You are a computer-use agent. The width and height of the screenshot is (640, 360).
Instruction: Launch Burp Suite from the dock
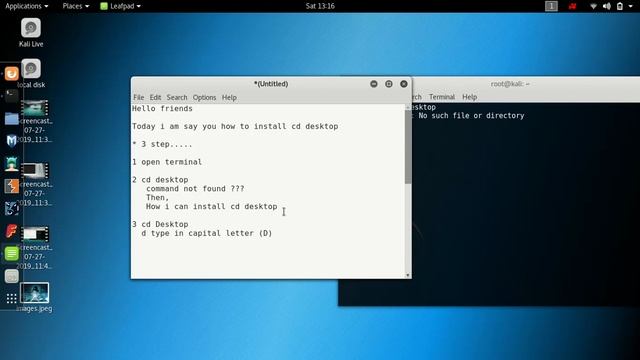click(11, 186)
